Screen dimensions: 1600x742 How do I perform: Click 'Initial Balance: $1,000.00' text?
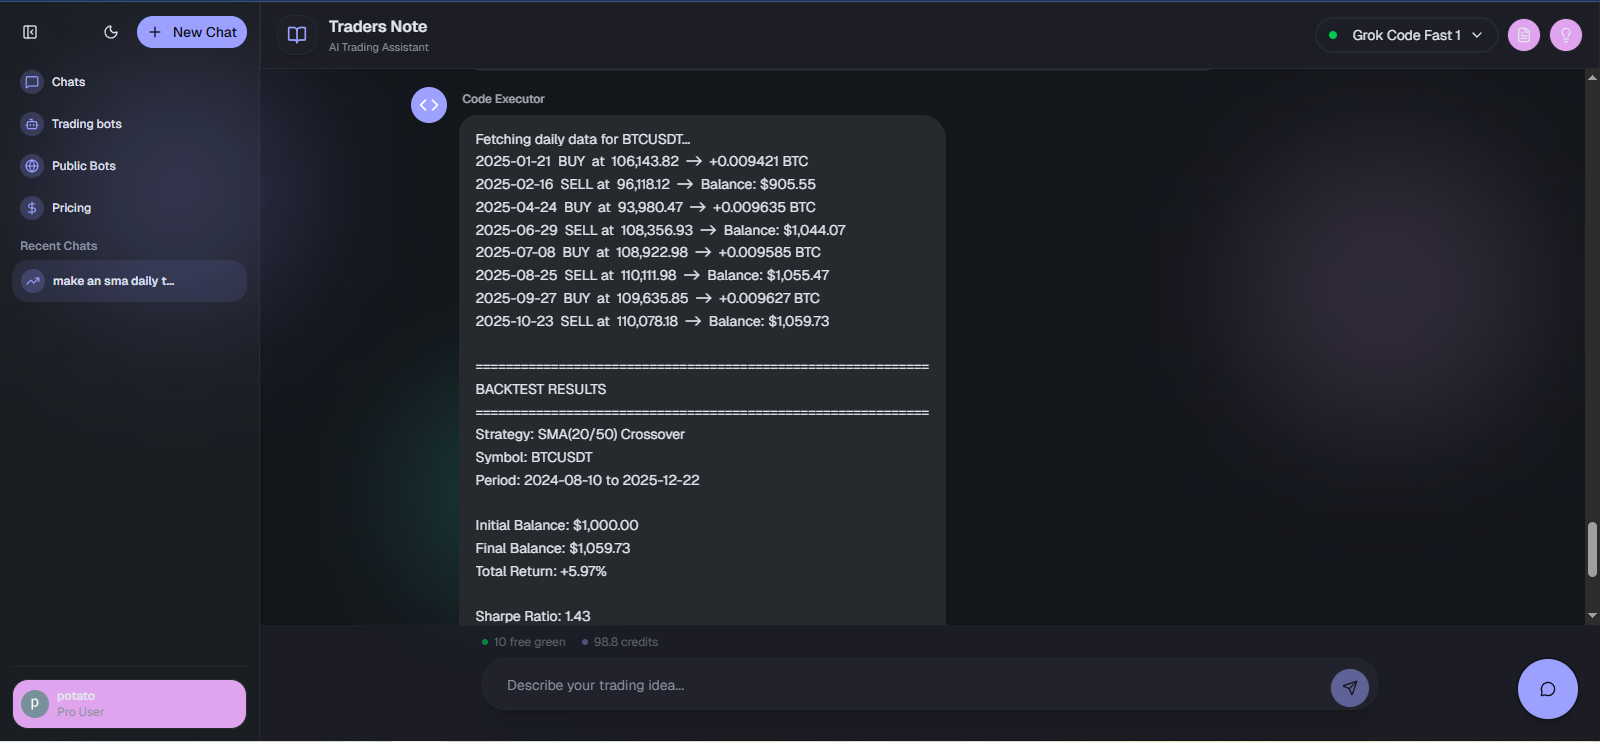point(557,525)
